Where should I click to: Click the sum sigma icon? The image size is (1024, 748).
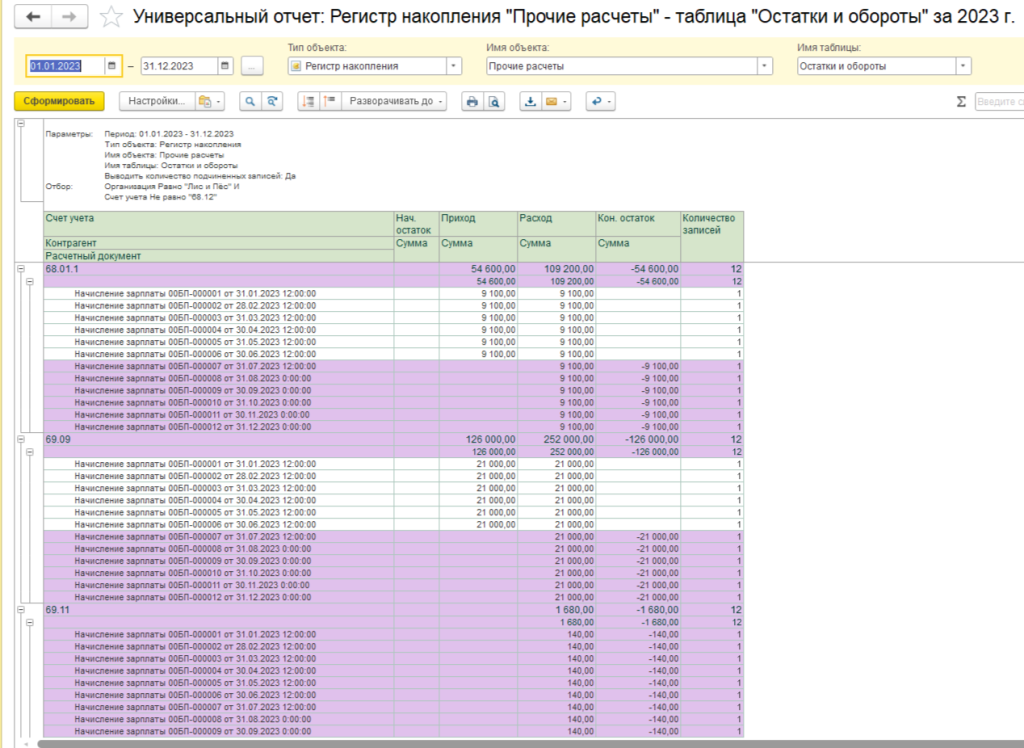961,101
